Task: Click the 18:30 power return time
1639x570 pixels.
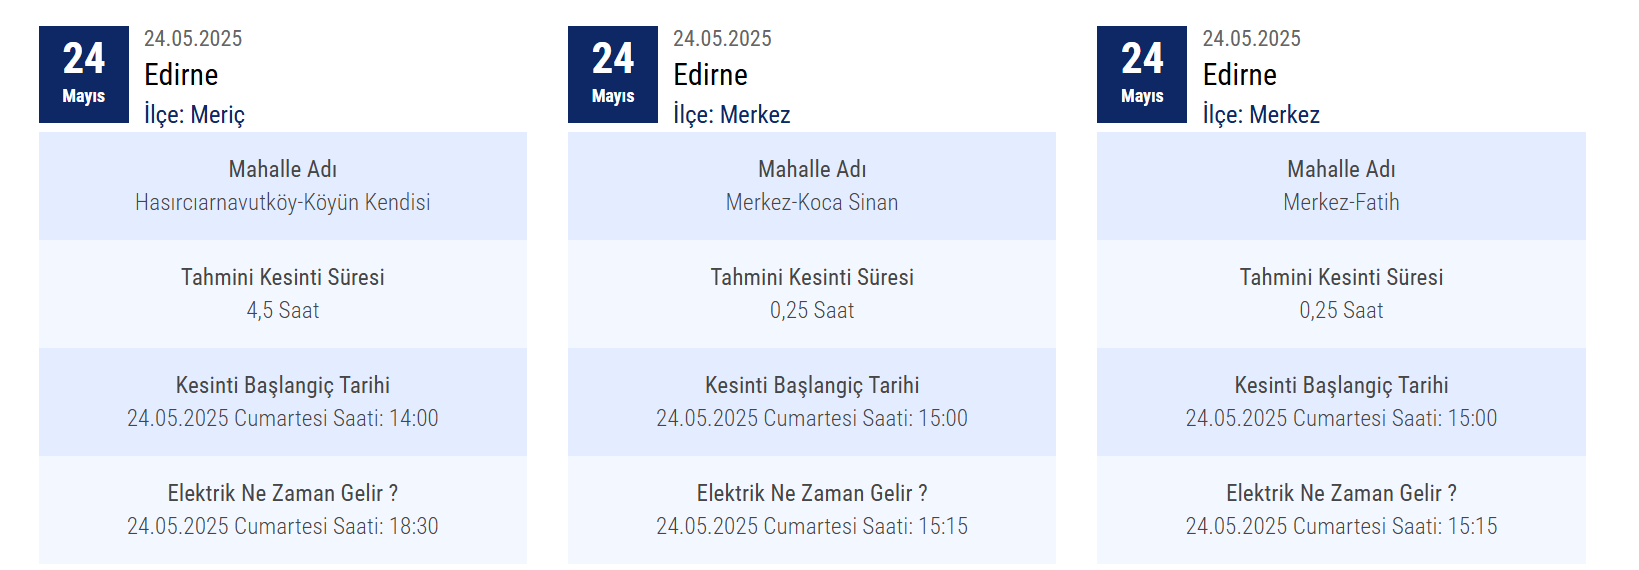Action: [x=283, y=526]
